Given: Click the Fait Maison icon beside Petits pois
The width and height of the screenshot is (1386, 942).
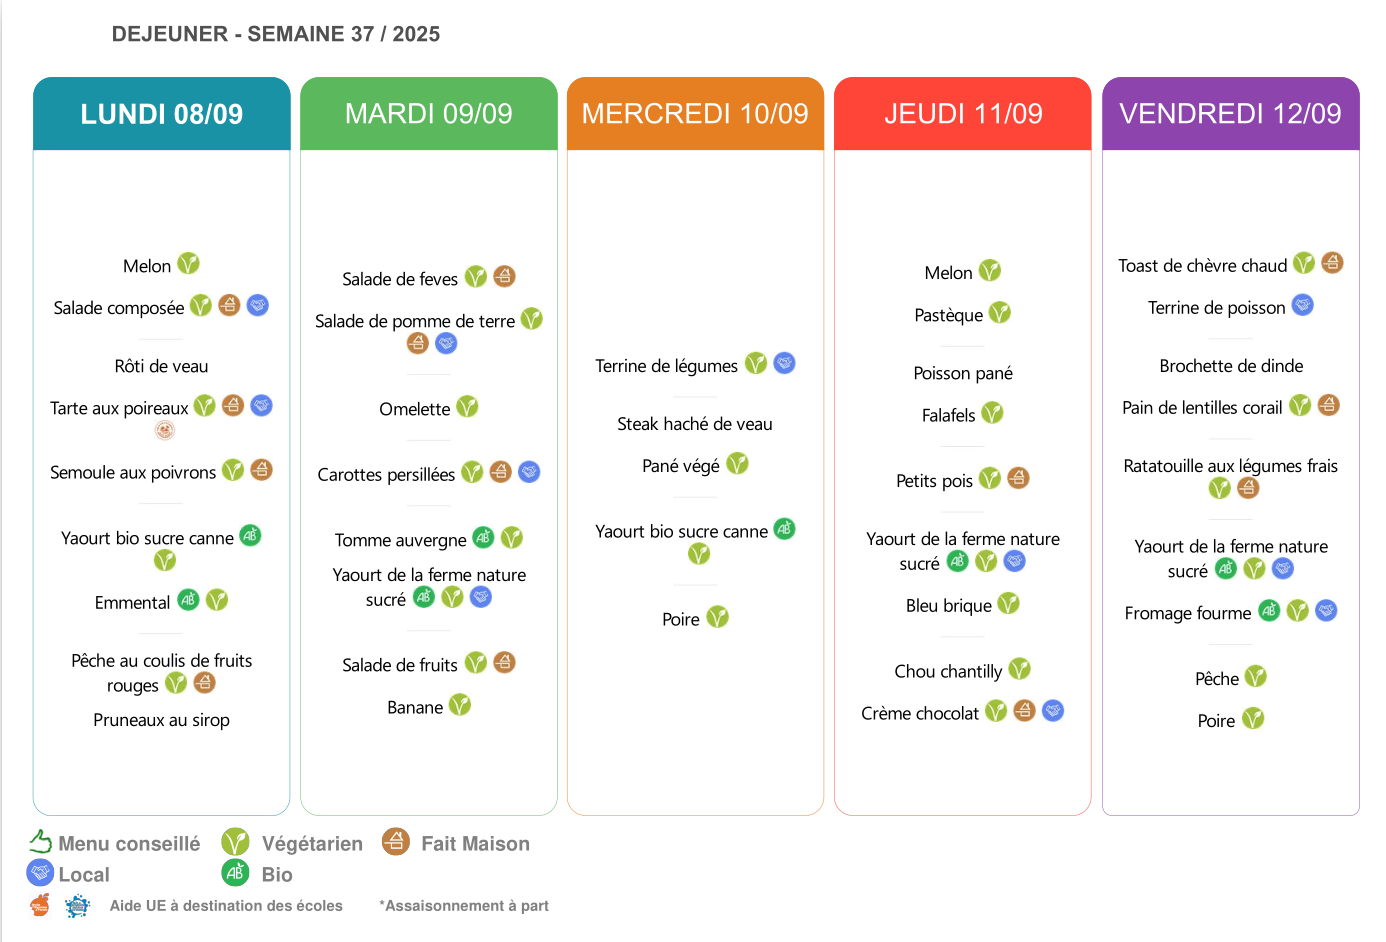Looking at the screenshot, I should click(x=1018, y=478).
